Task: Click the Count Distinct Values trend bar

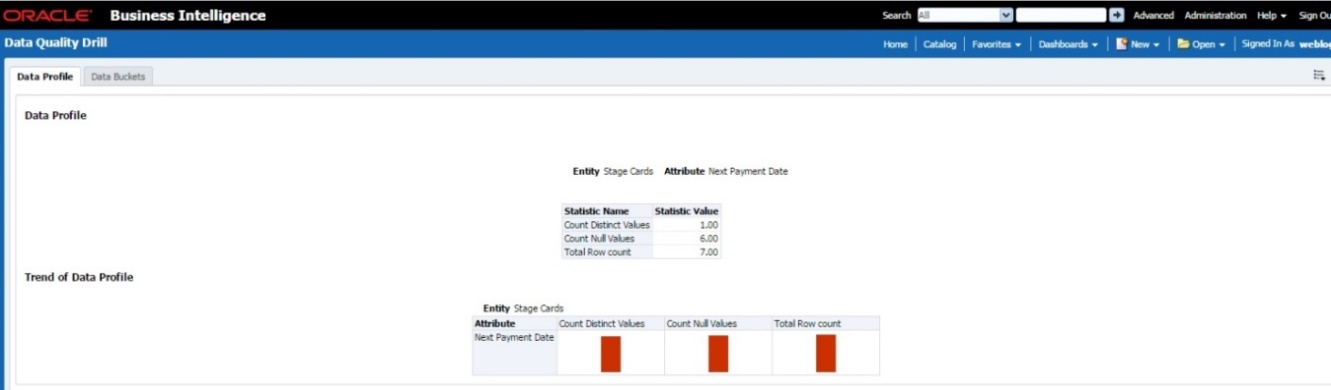Action: (611, 354)
